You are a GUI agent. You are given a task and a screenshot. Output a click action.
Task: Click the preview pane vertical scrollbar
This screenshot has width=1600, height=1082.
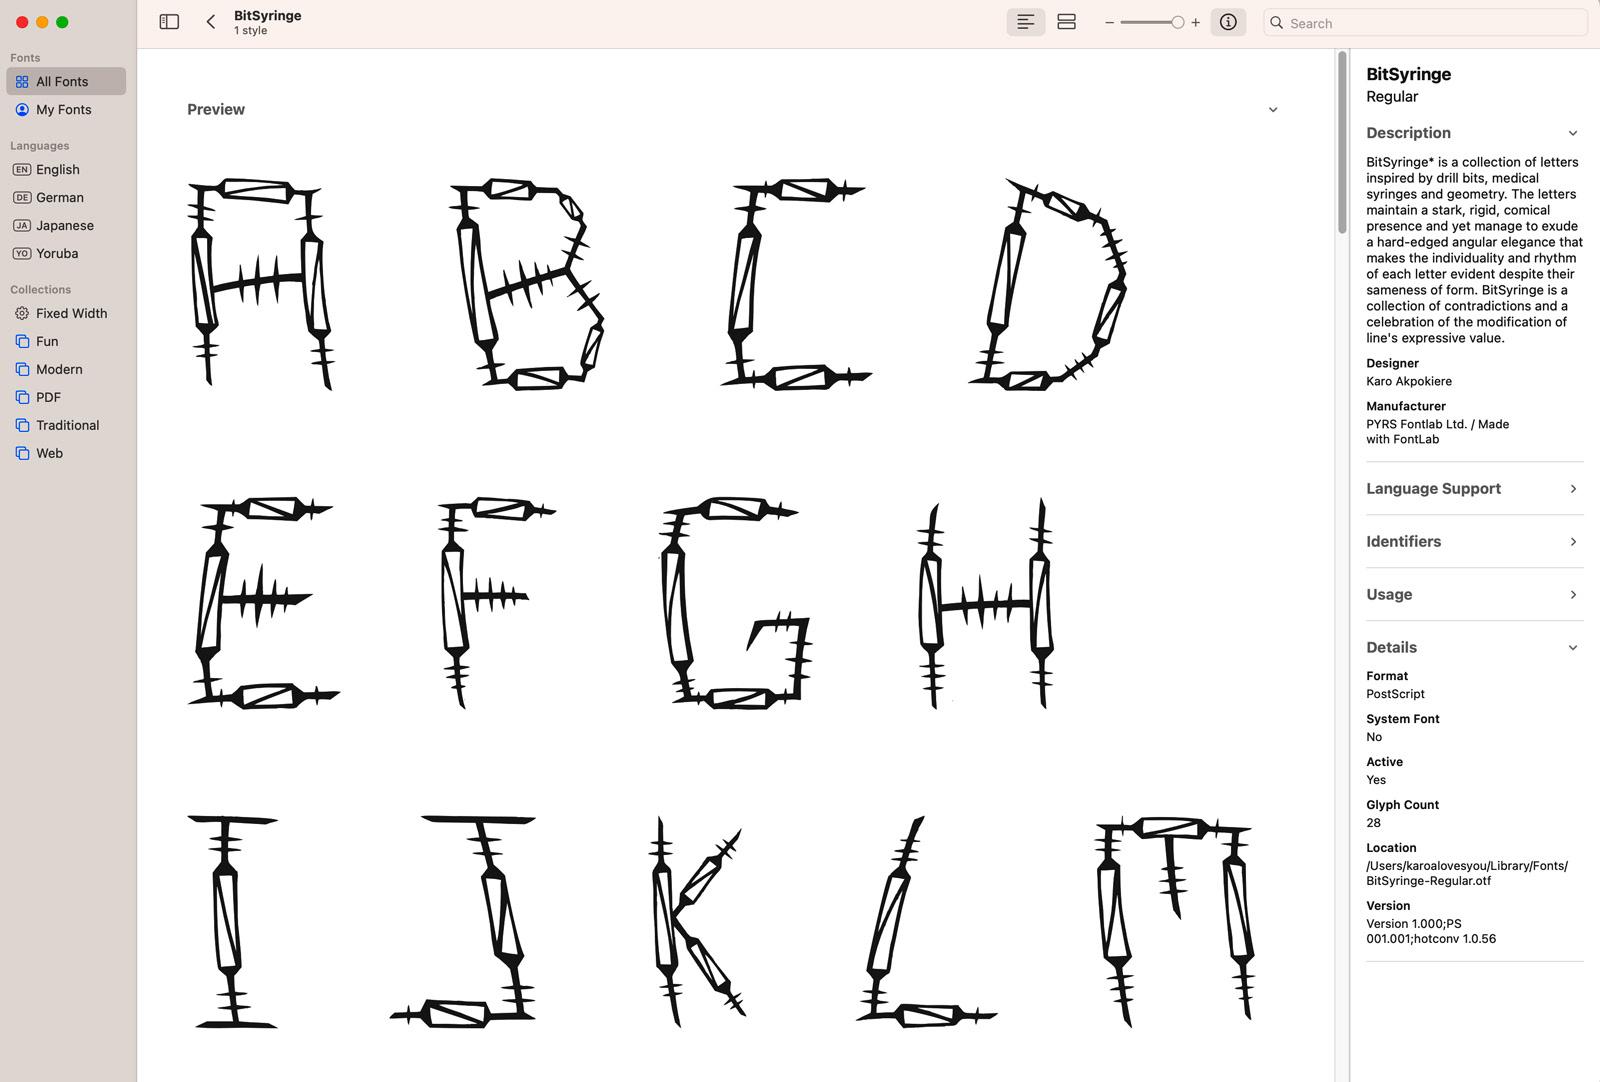click(x=1342, y=142)
